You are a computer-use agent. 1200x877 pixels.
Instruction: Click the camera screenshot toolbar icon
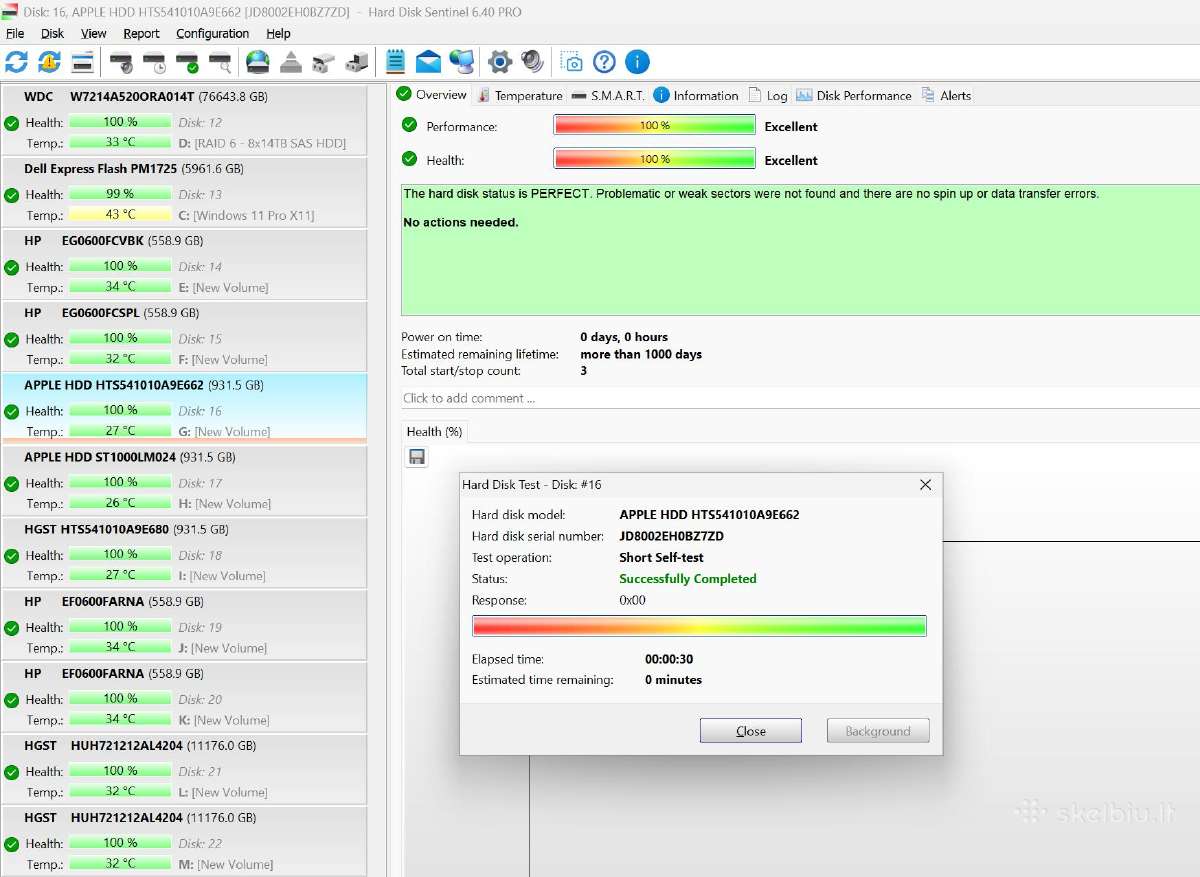(572, 62)
